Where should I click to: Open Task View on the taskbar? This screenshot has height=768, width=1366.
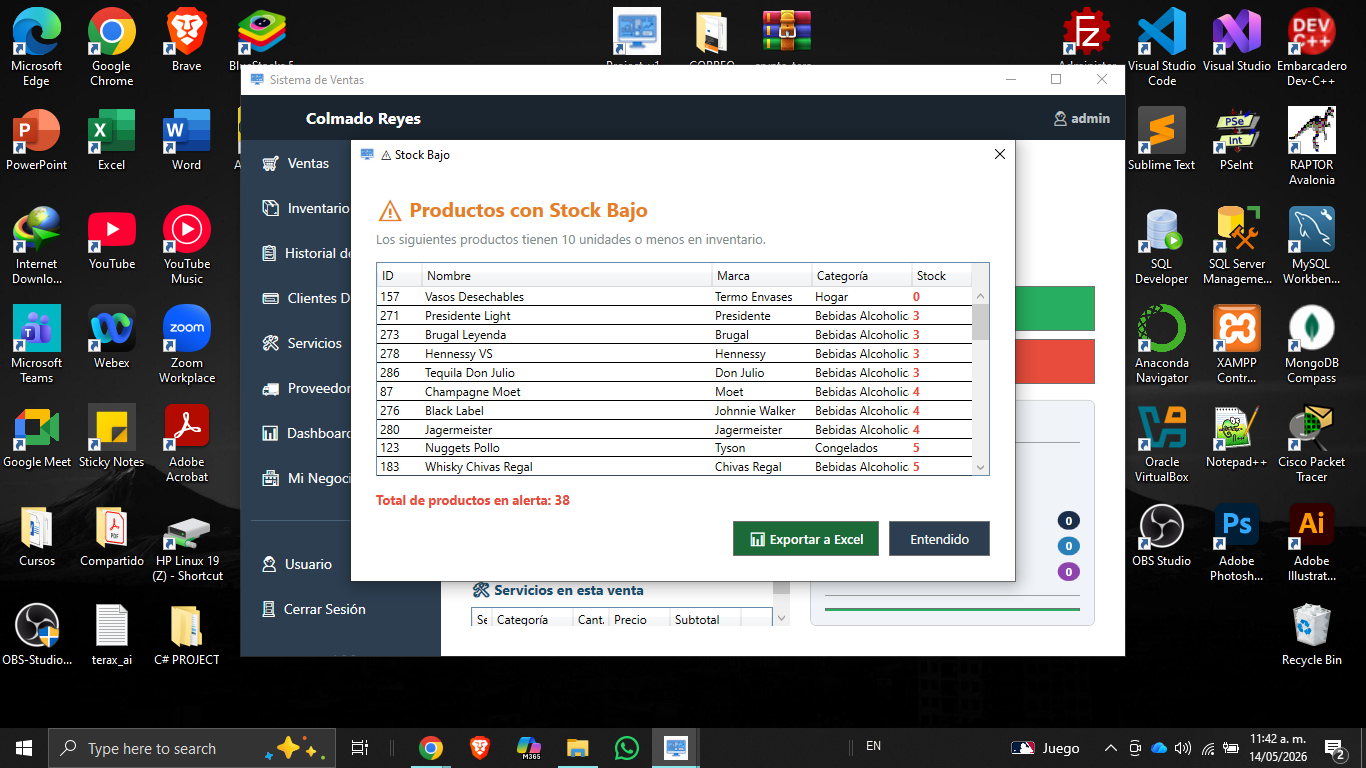click(x=360, y=748)
